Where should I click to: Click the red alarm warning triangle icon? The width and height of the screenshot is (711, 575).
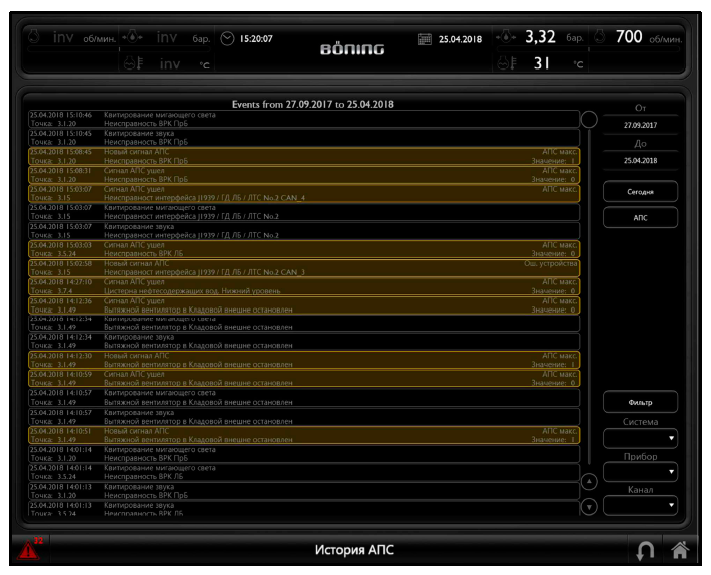30,549
